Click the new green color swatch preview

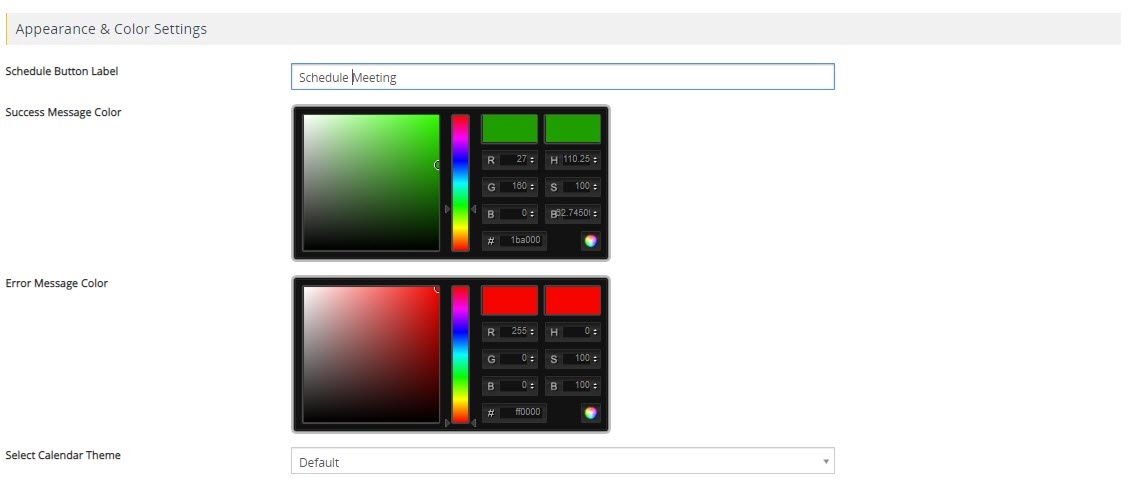click(510, 129)
